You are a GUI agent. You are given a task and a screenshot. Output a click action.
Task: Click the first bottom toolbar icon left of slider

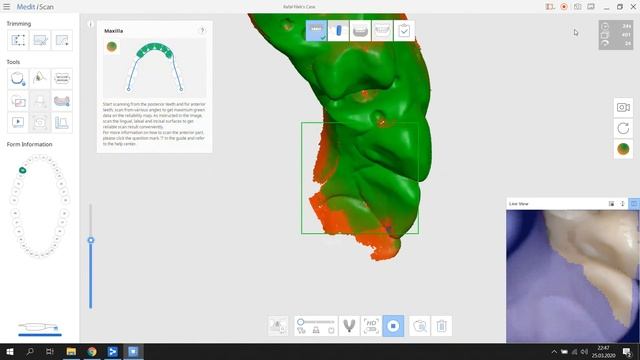[x=278, y=326]
